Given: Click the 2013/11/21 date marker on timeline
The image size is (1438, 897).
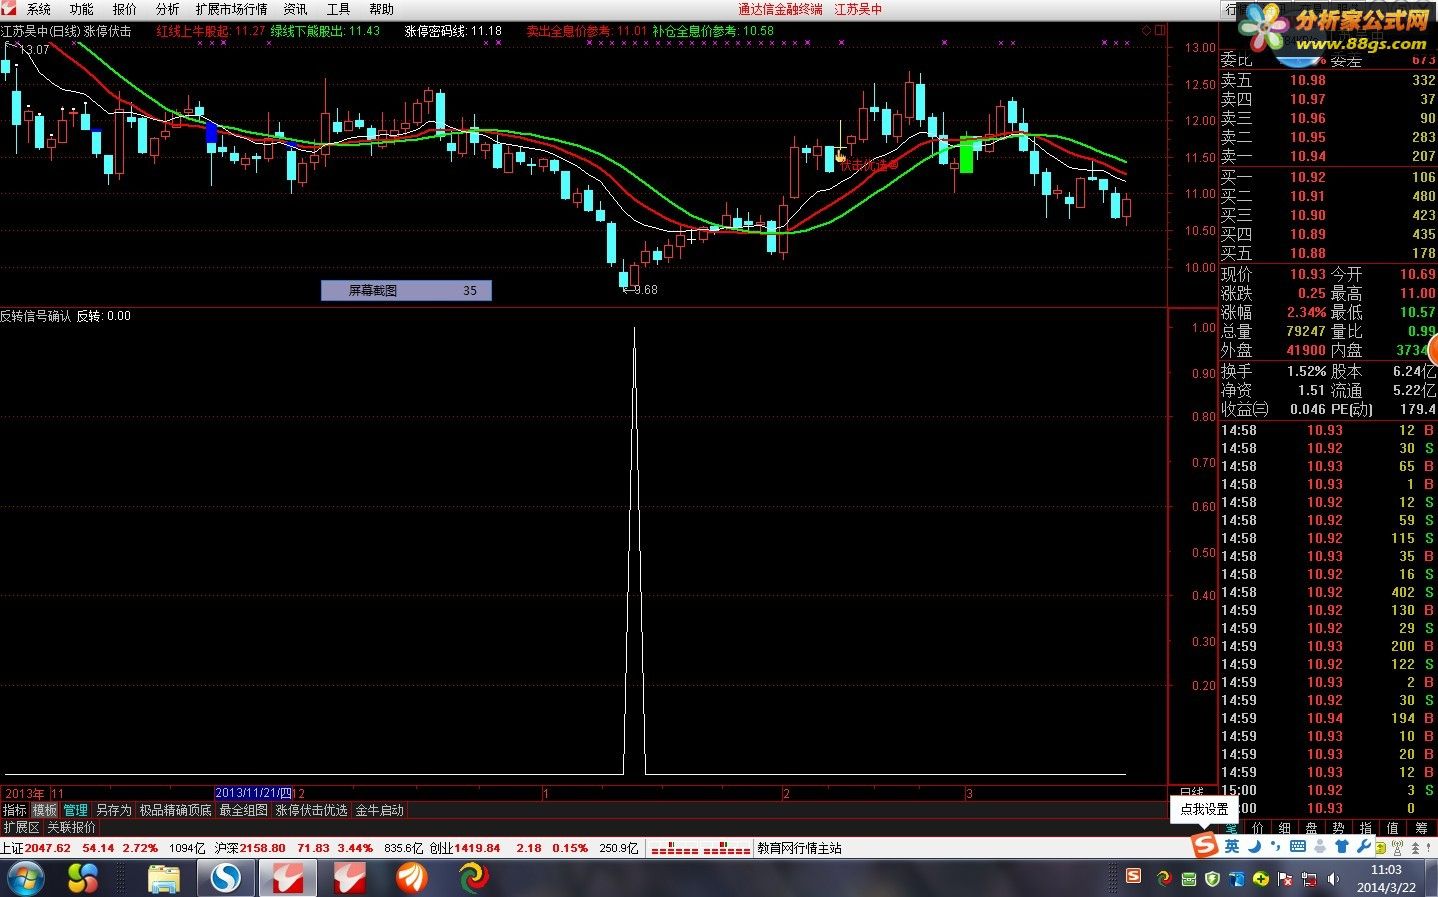Looking at the screenshot, I should pos(254,793).
